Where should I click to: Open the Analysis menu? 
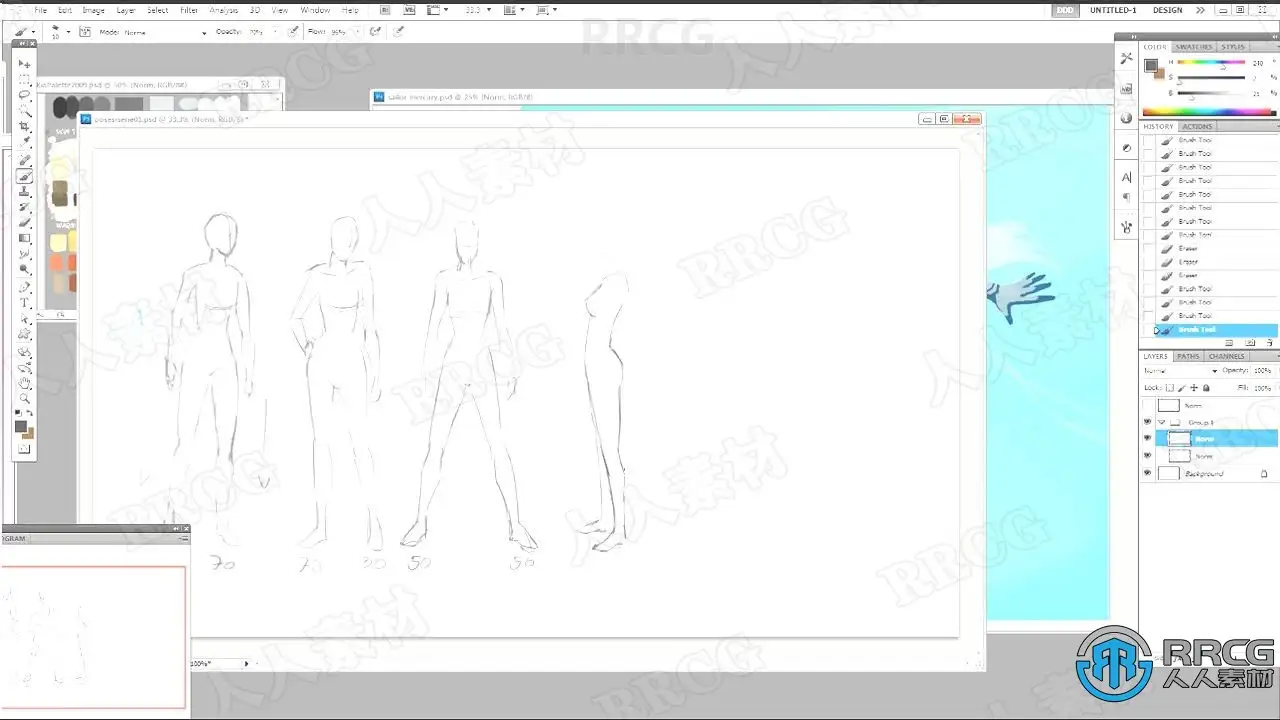[x=224, y=10]
